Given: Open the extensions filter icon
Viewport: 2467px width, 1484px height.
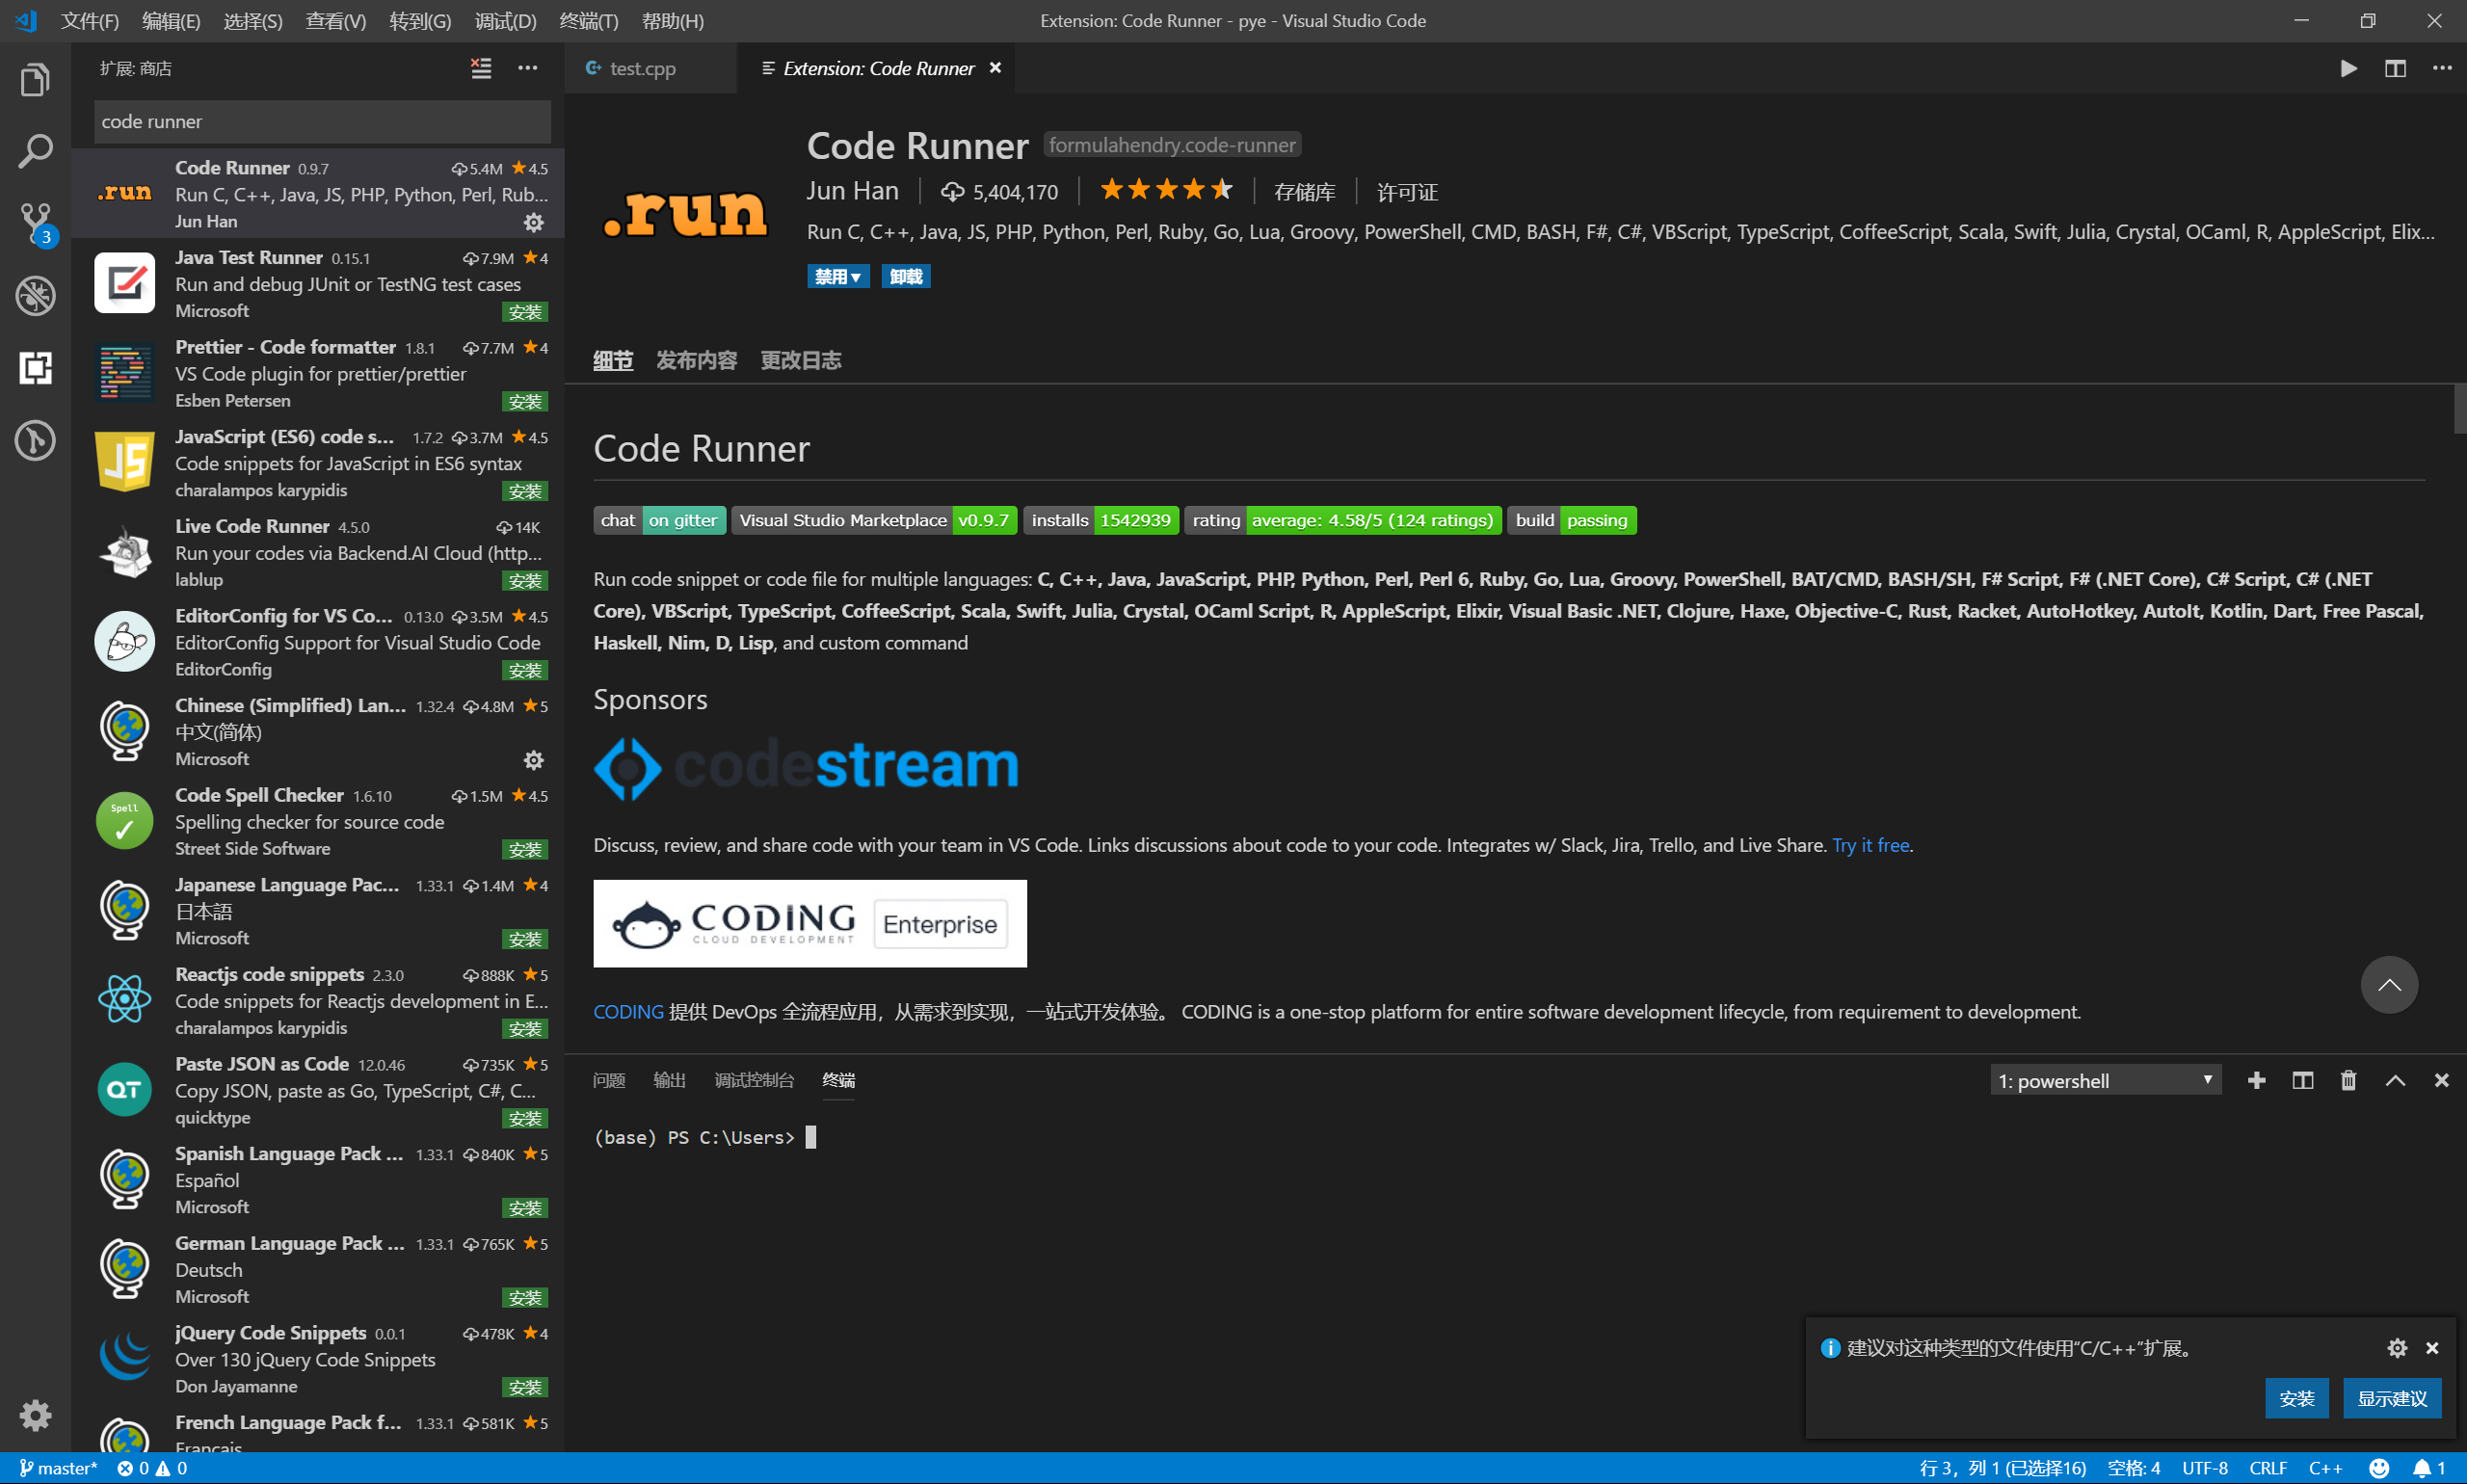Looking at the screenshot, I should pyautogui.click(x=481, y=68).
